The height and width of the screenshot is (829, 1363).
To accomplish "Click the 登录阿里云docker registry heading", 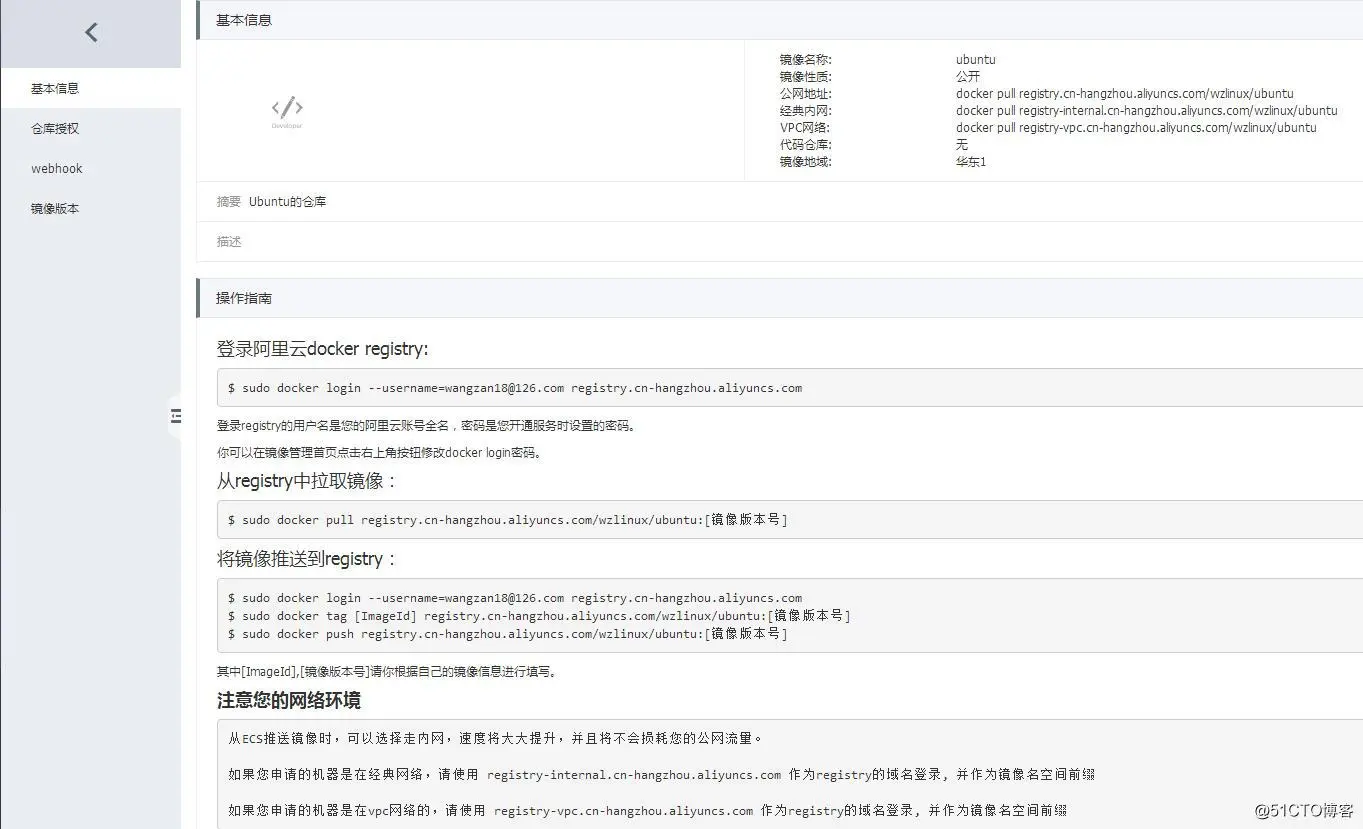I will (x=322, y=349).
